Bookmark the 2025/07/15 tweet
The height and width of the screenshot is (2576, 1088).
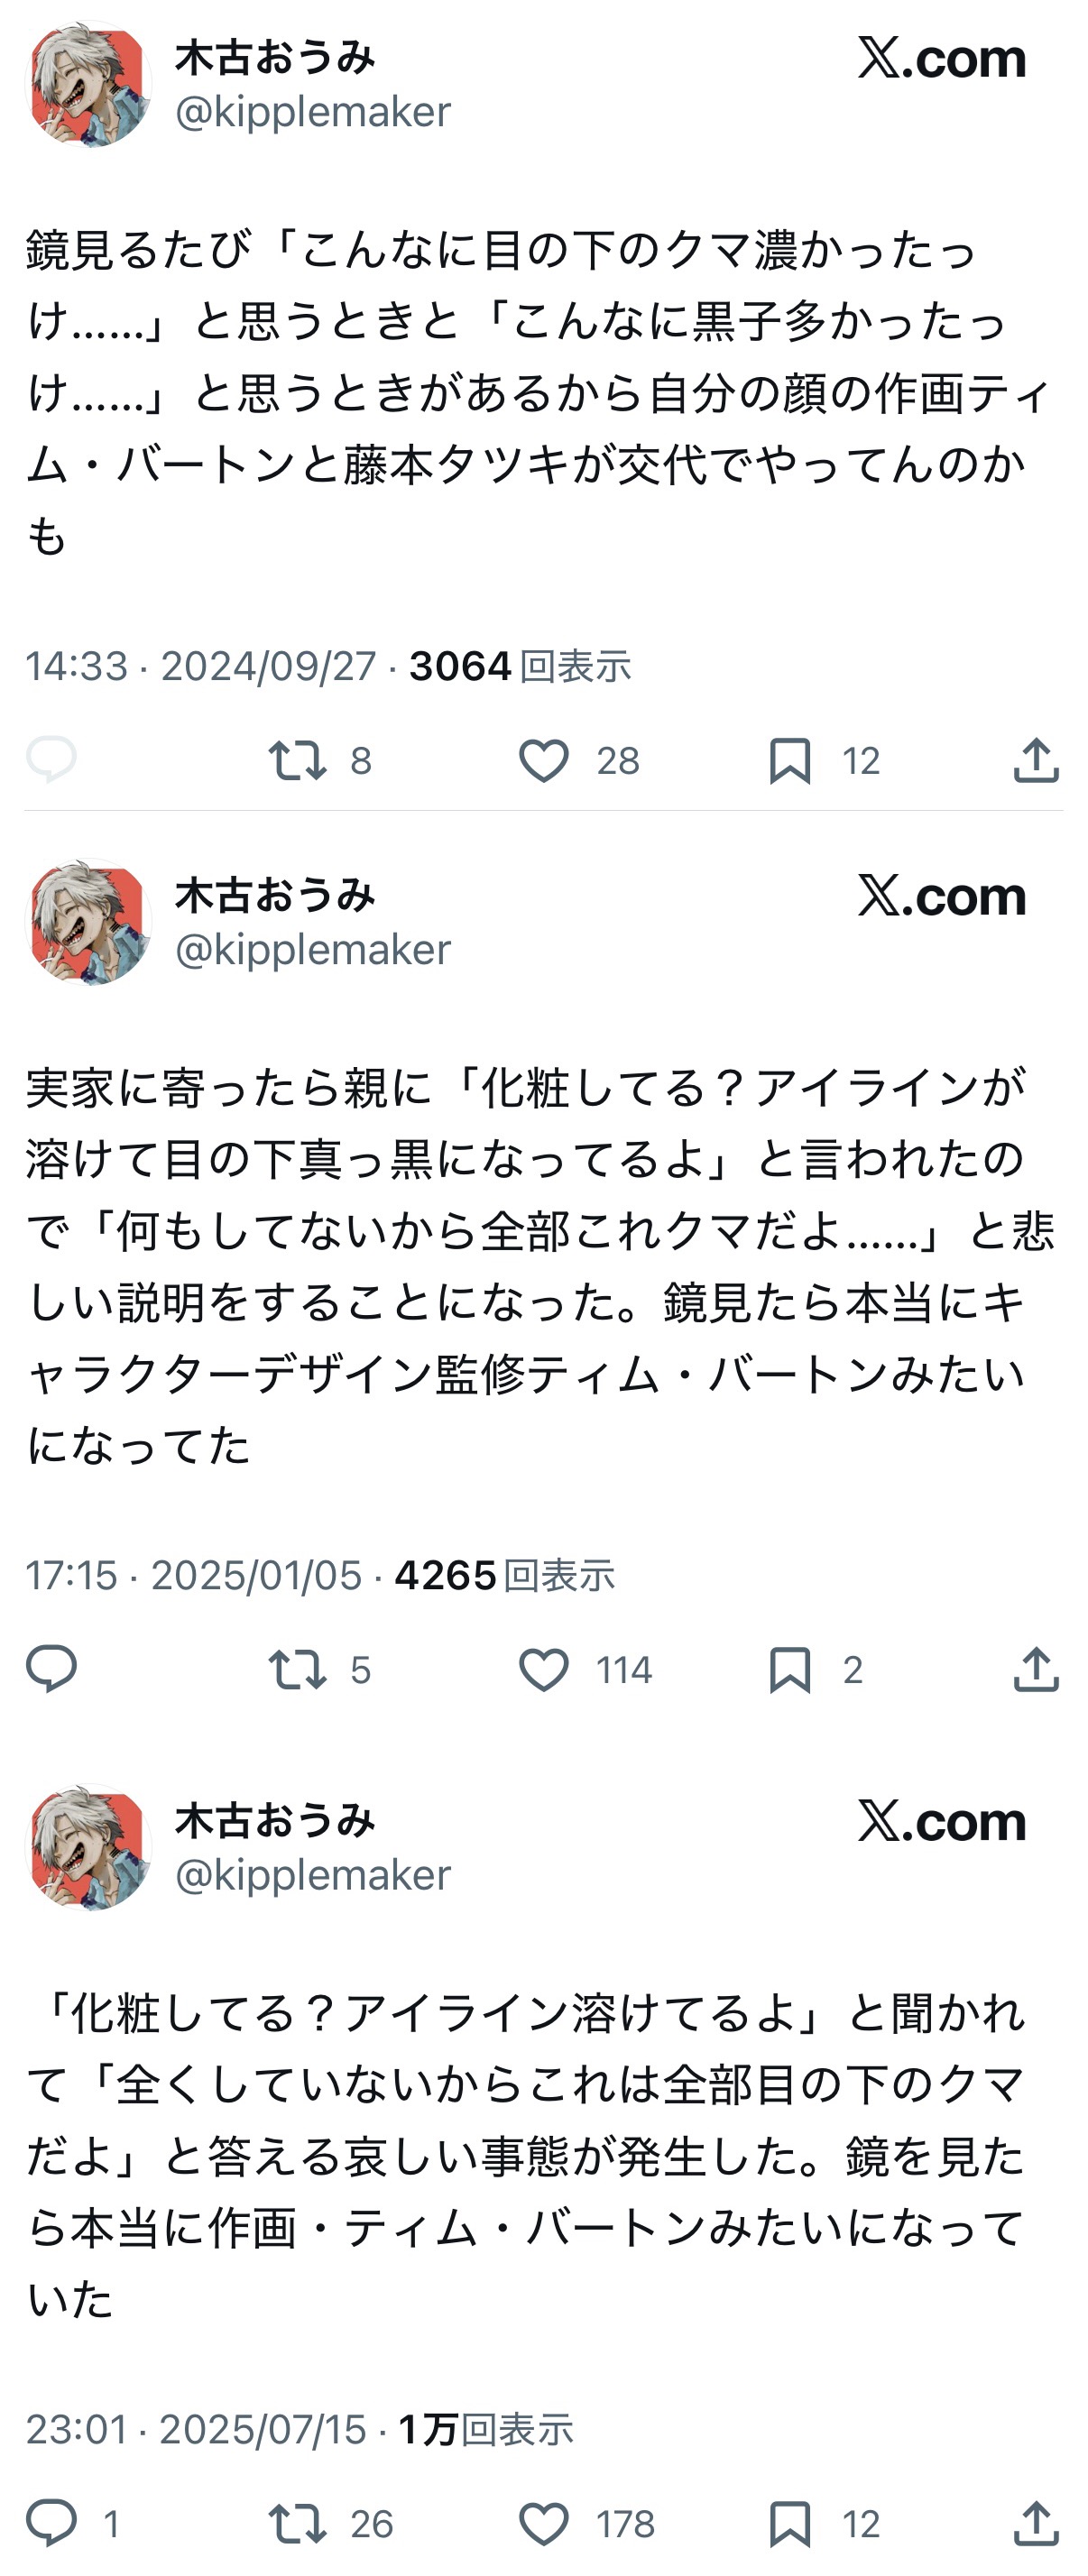790,2523
